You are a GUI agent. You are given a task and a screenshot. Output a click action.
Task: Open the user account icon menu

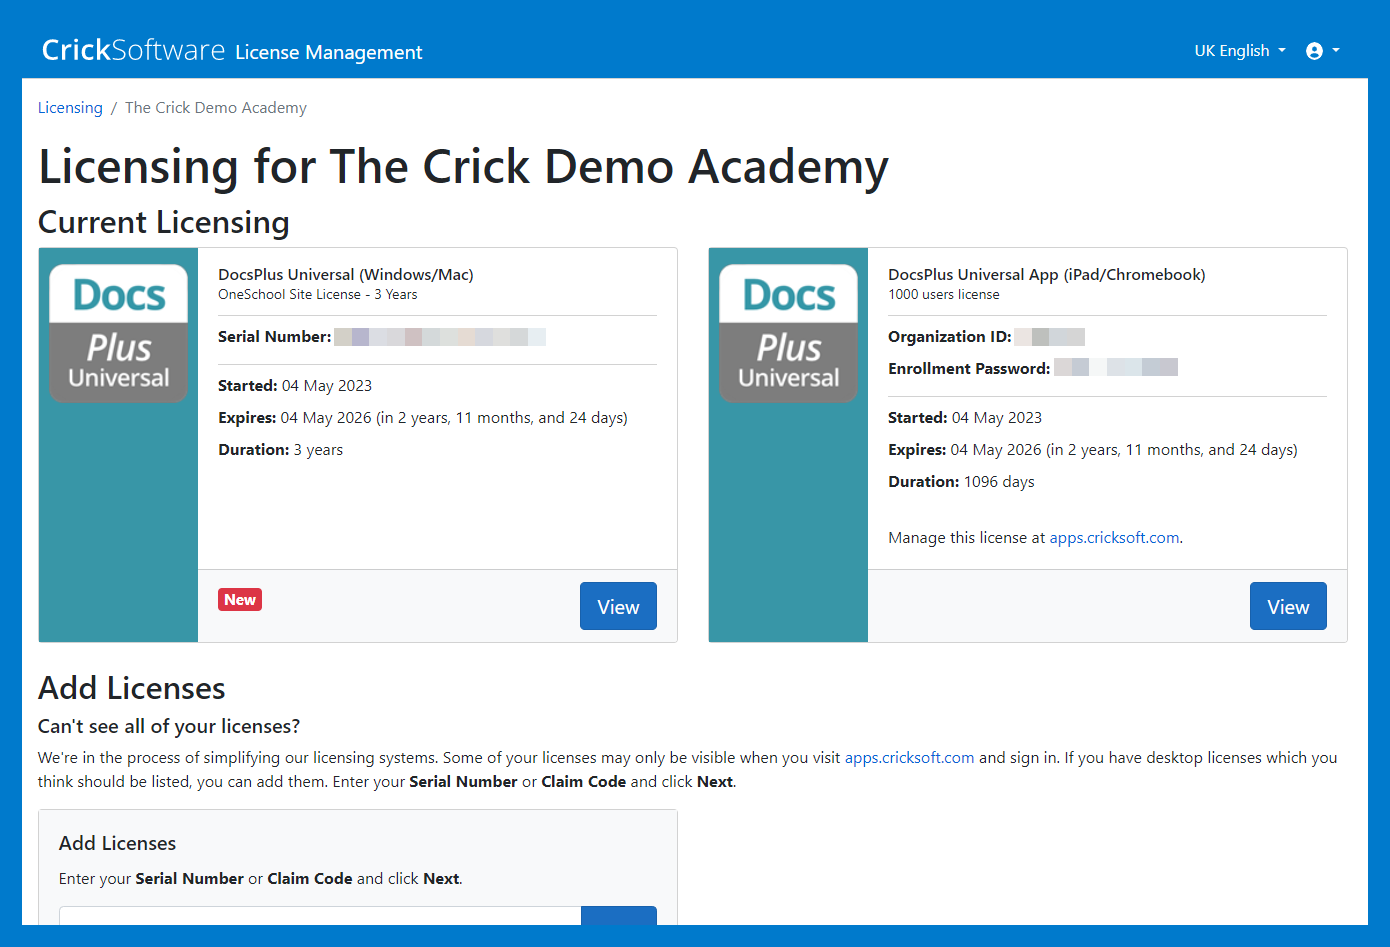point(1314,51)
